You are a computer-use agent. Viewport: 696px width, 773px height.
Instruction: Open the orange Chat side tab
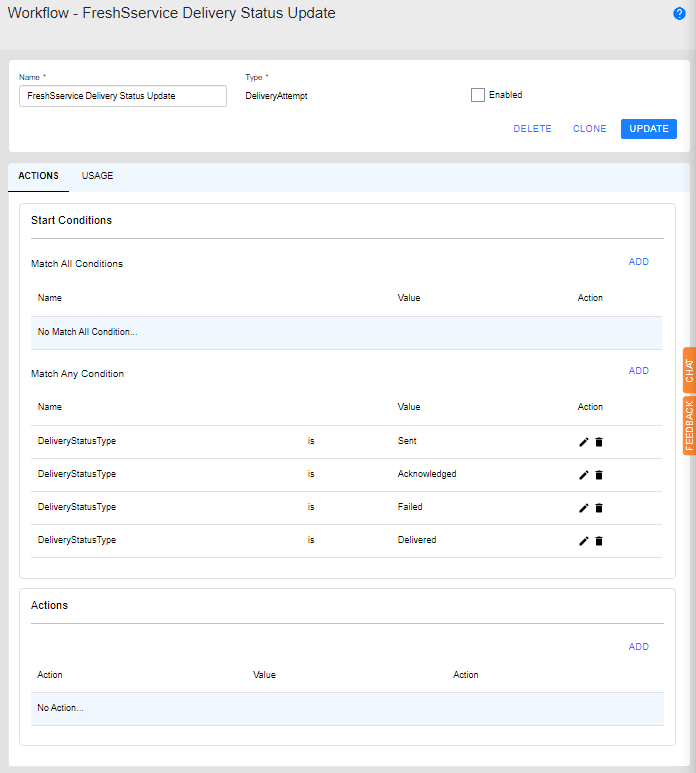[x=689, y=371]
